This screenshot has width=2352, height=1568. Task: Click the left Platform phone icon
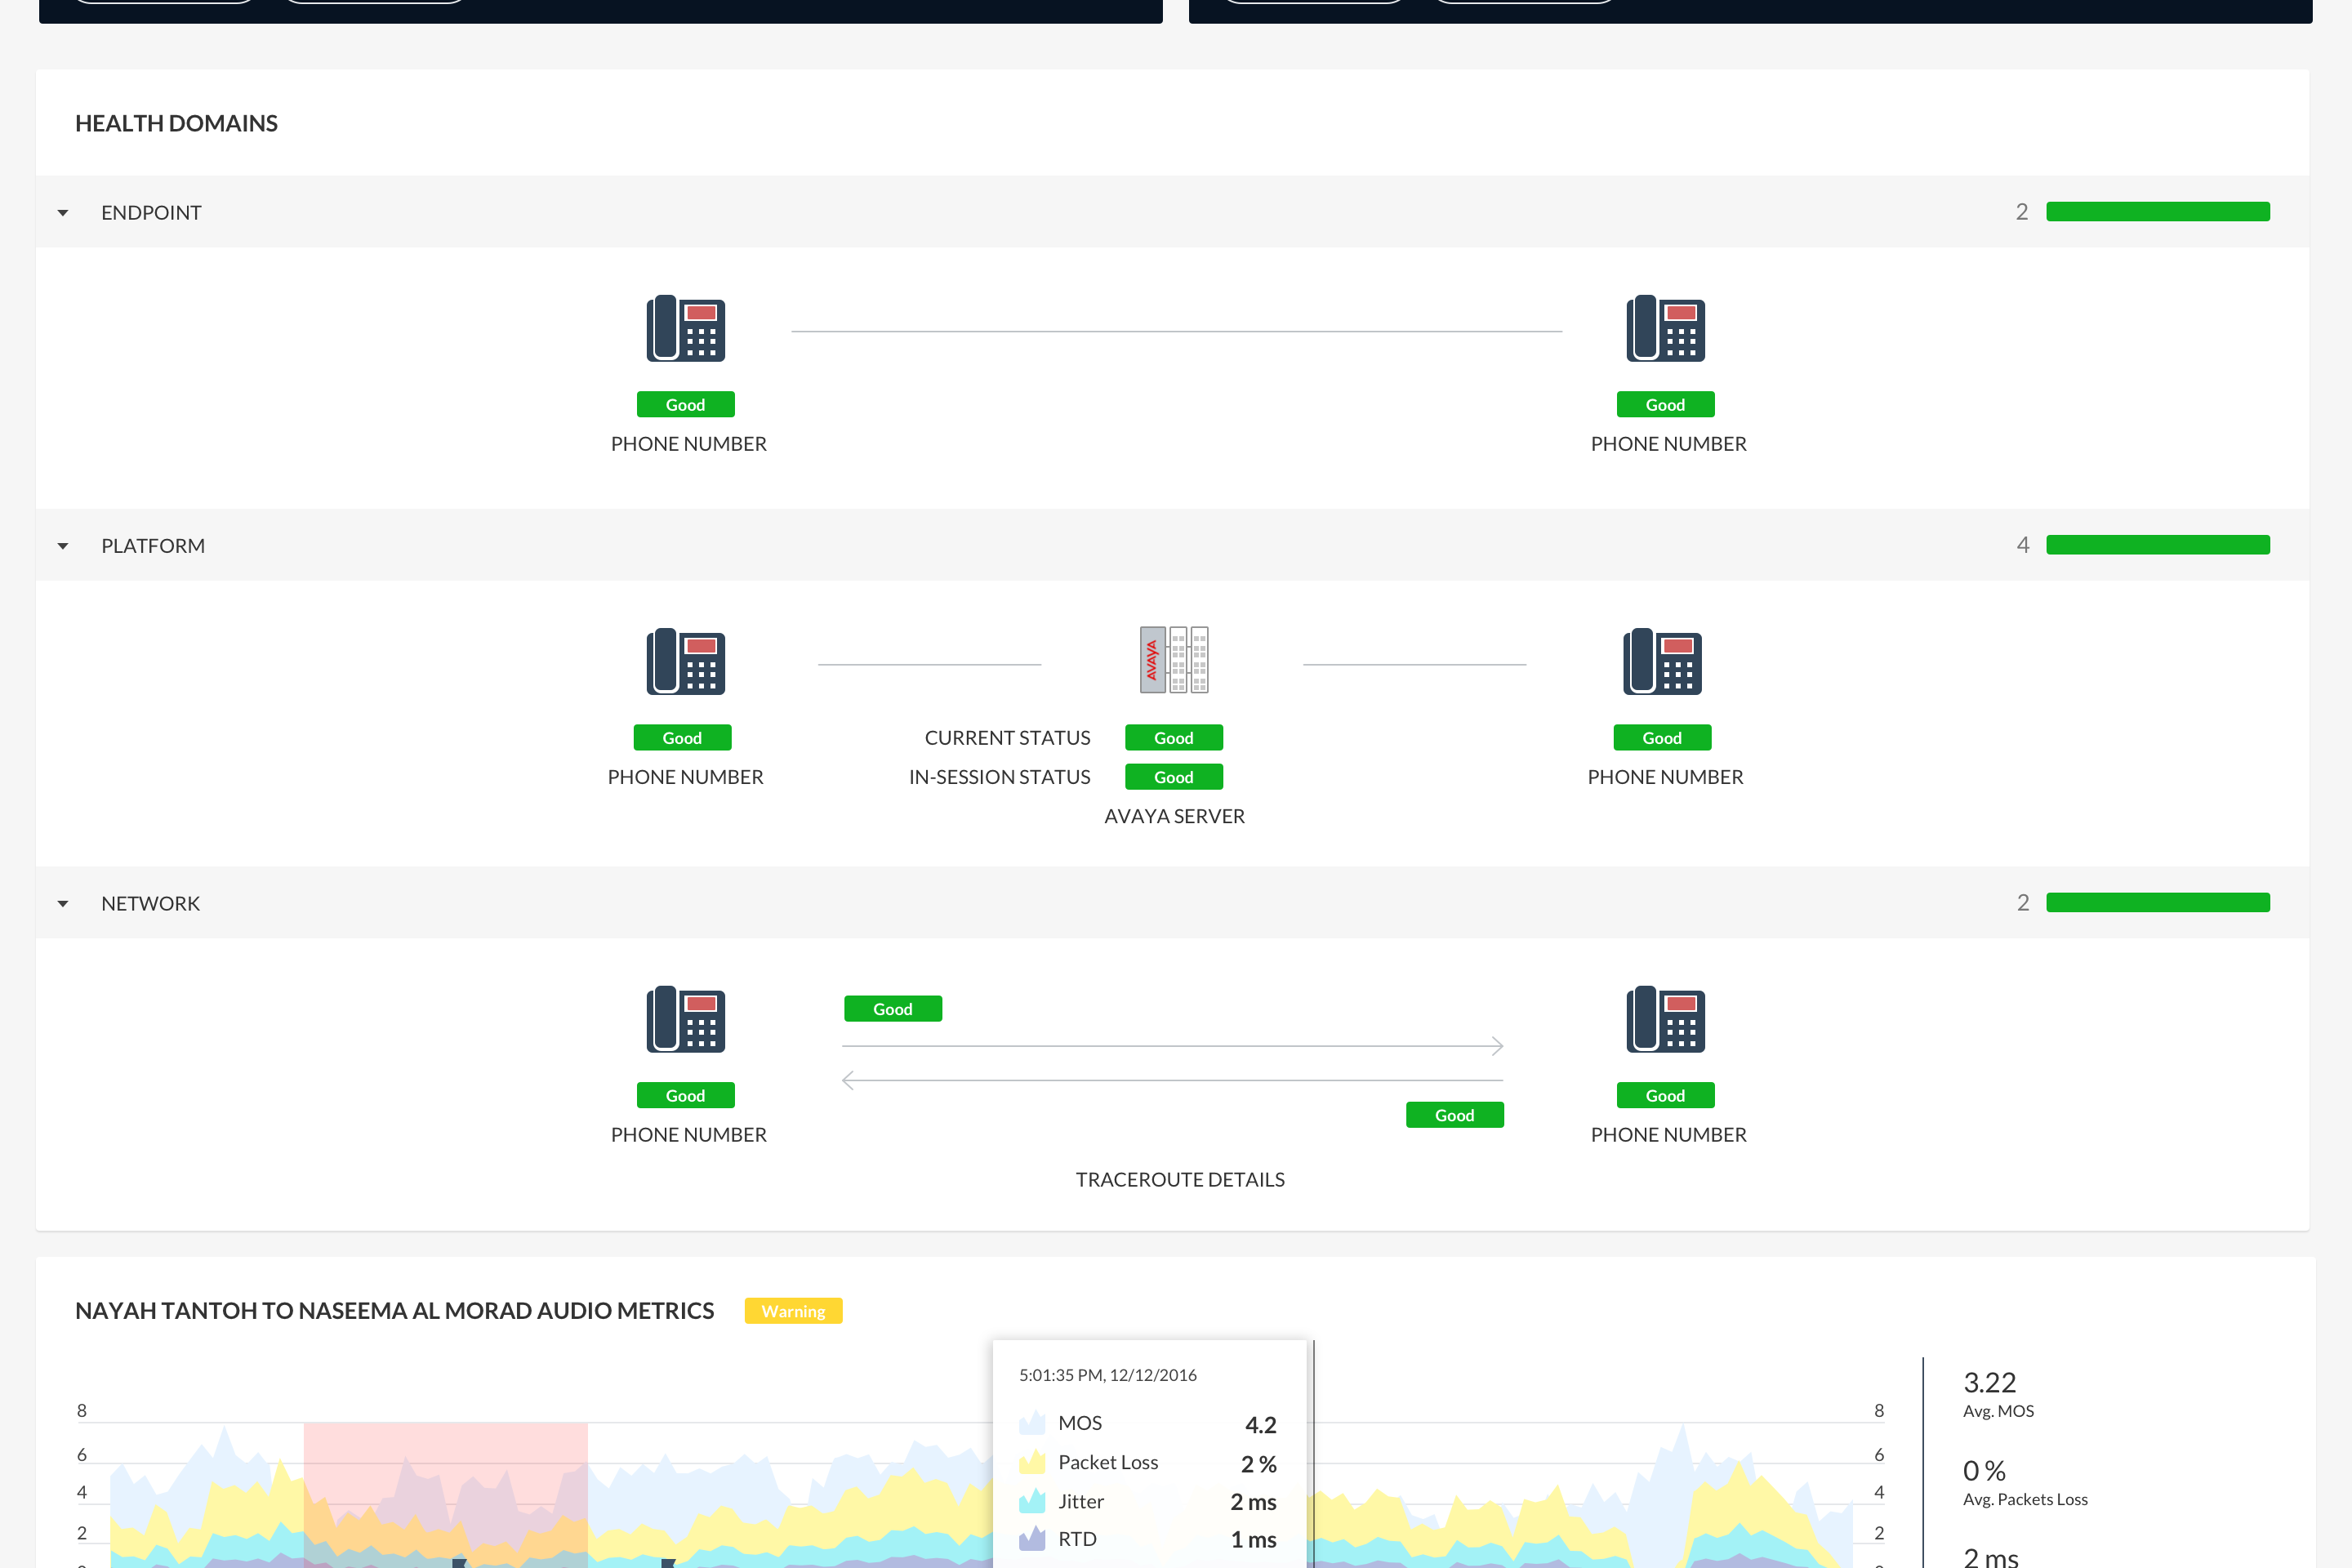(x=686, y=661)
